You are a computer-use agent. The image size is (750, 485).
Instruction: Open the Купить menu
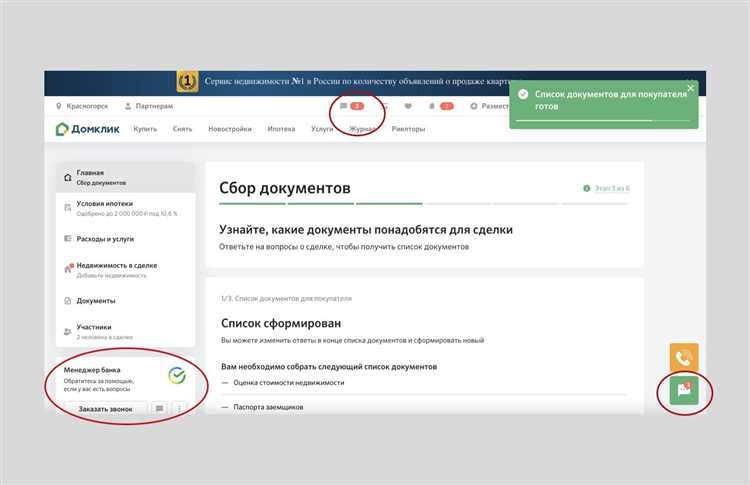(x=145, y=129)
